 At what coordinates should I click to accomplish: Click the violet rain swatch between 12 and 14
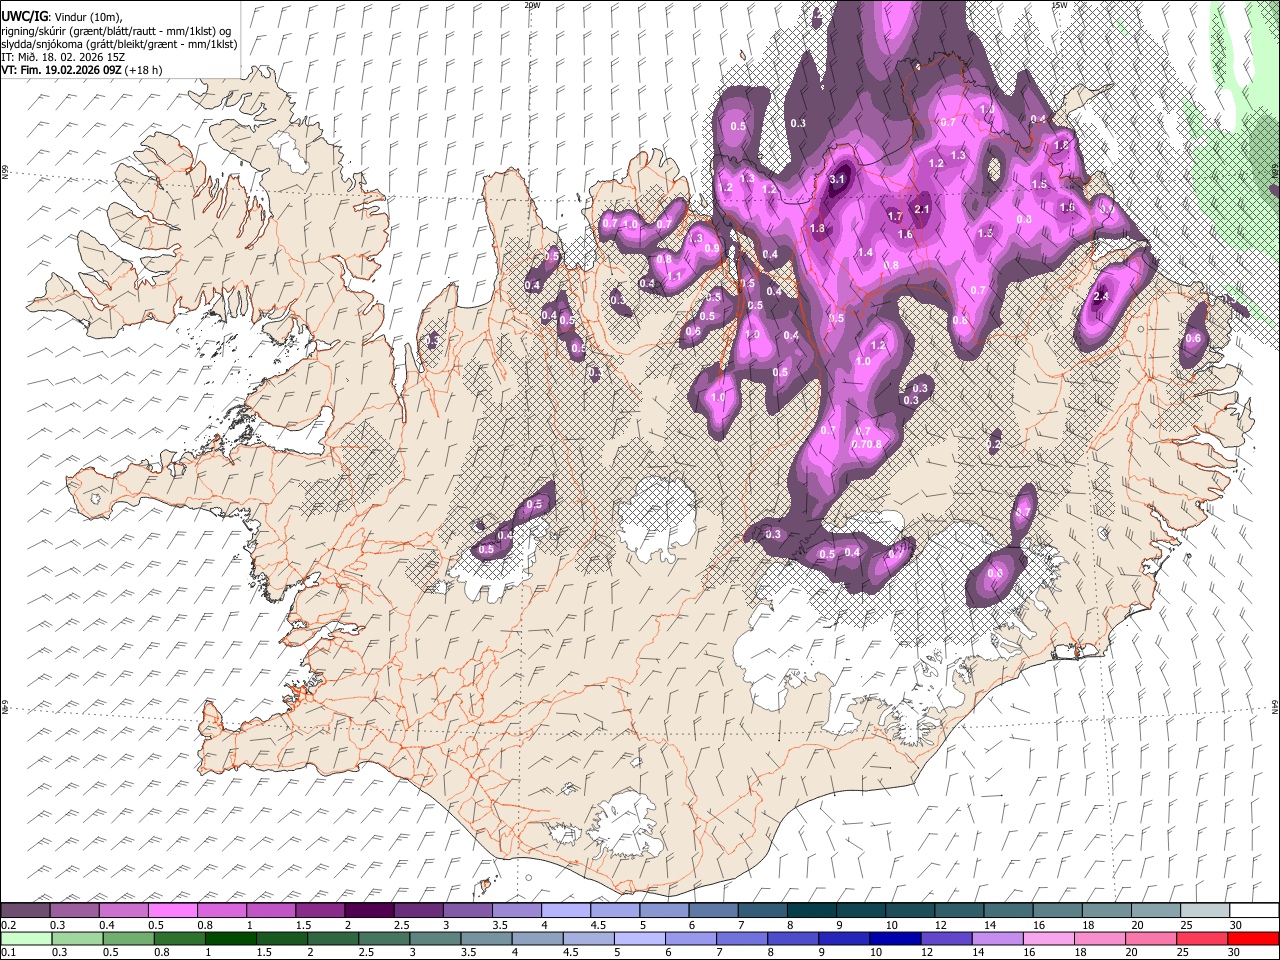pos(945,938)
